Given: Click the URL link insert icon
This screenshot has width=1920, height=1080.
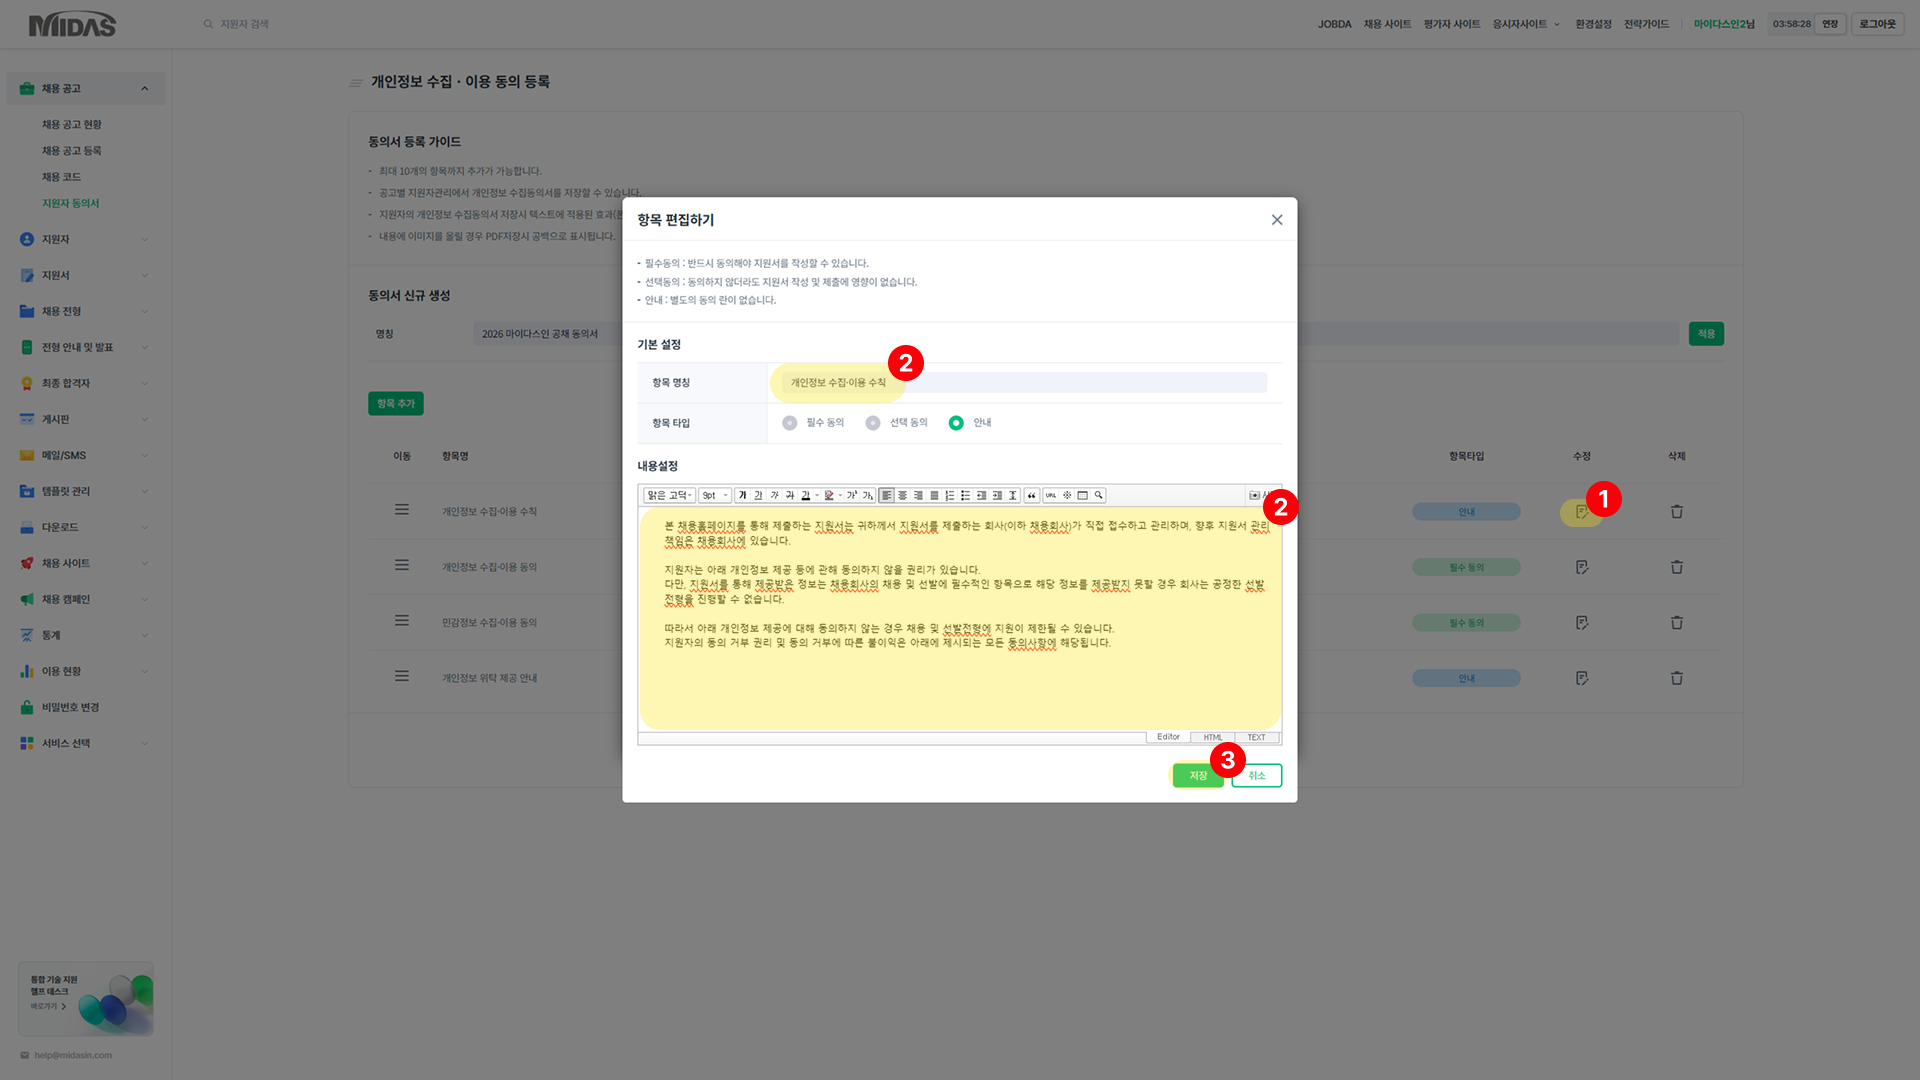Looking at the screenshot, I should 1051,495.
